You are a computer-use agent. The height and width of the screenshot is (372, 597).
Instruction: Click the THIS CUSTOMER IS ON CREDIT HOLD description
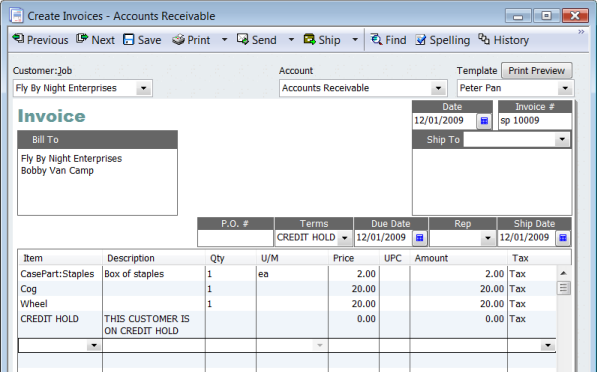(x=154, y=324)
